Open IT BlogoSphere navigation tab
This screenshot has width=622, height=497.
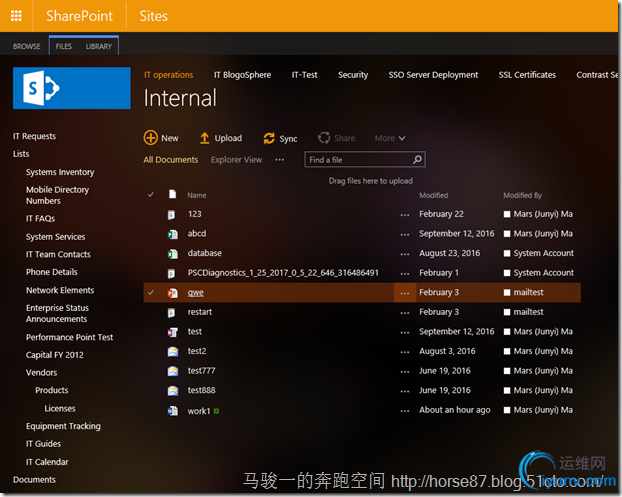242,75
